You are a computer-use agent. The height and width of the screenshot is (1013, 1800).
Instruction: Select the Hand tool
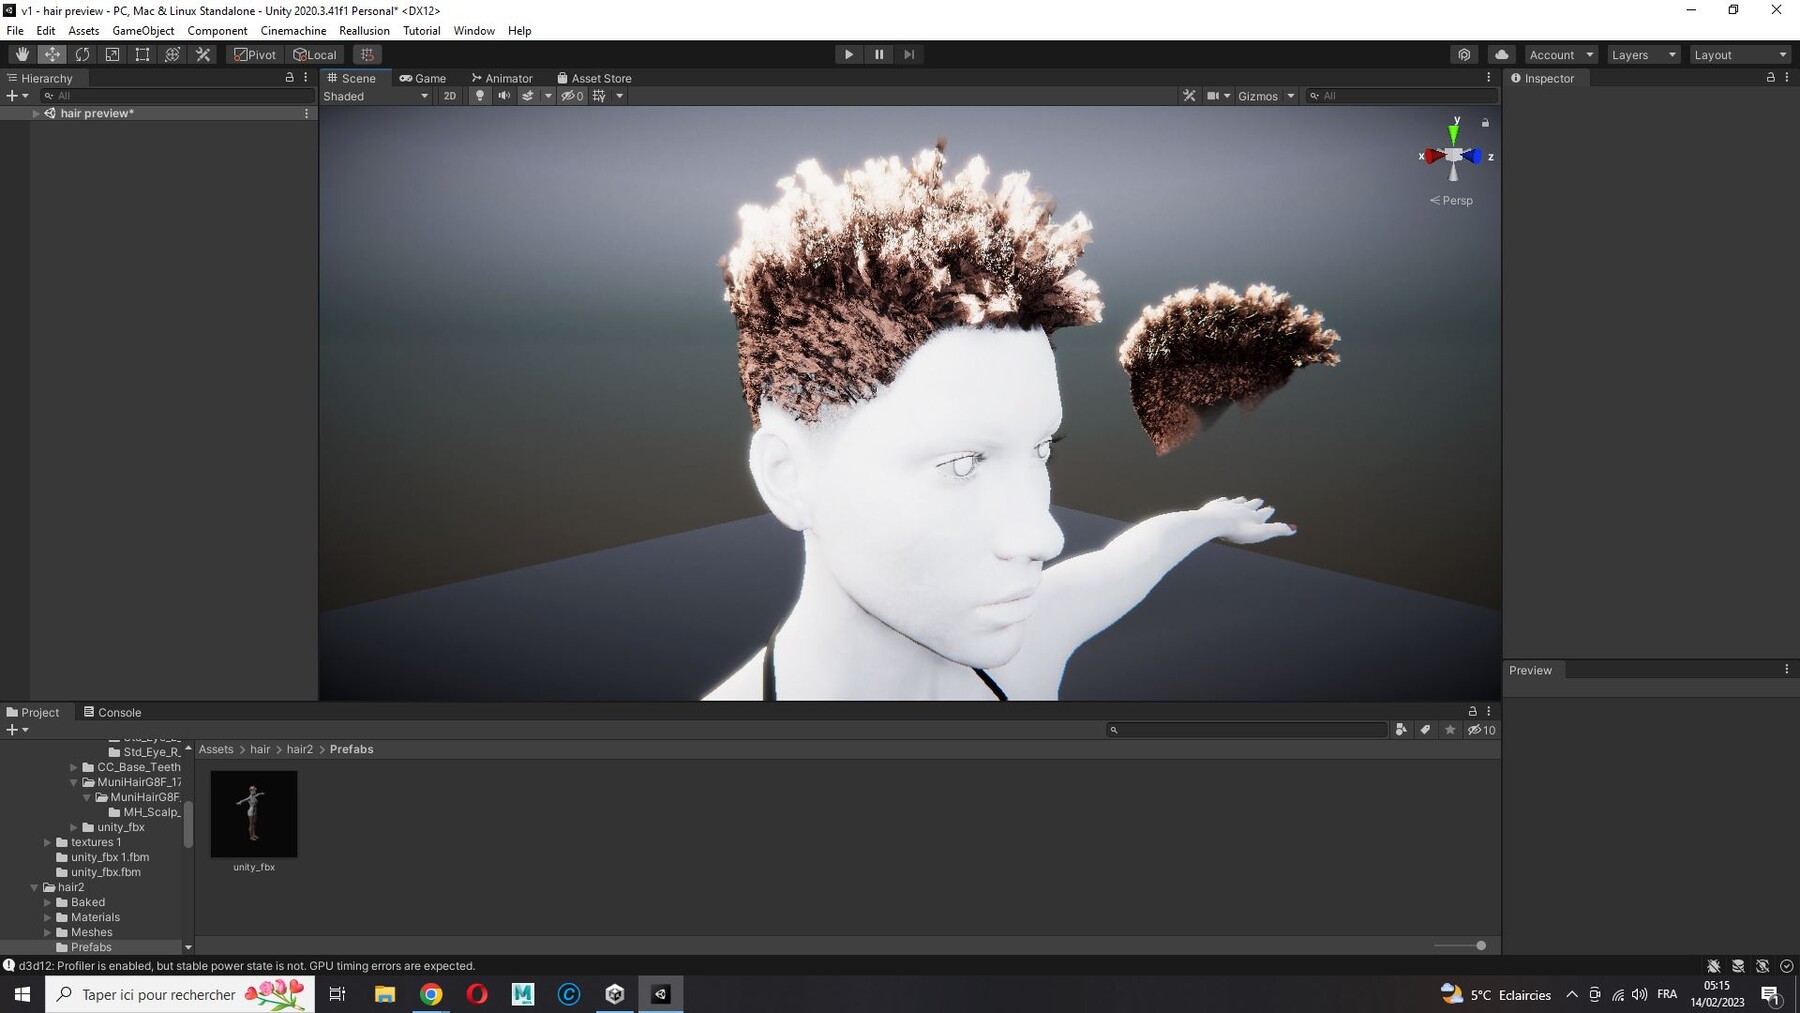[22, 55]
